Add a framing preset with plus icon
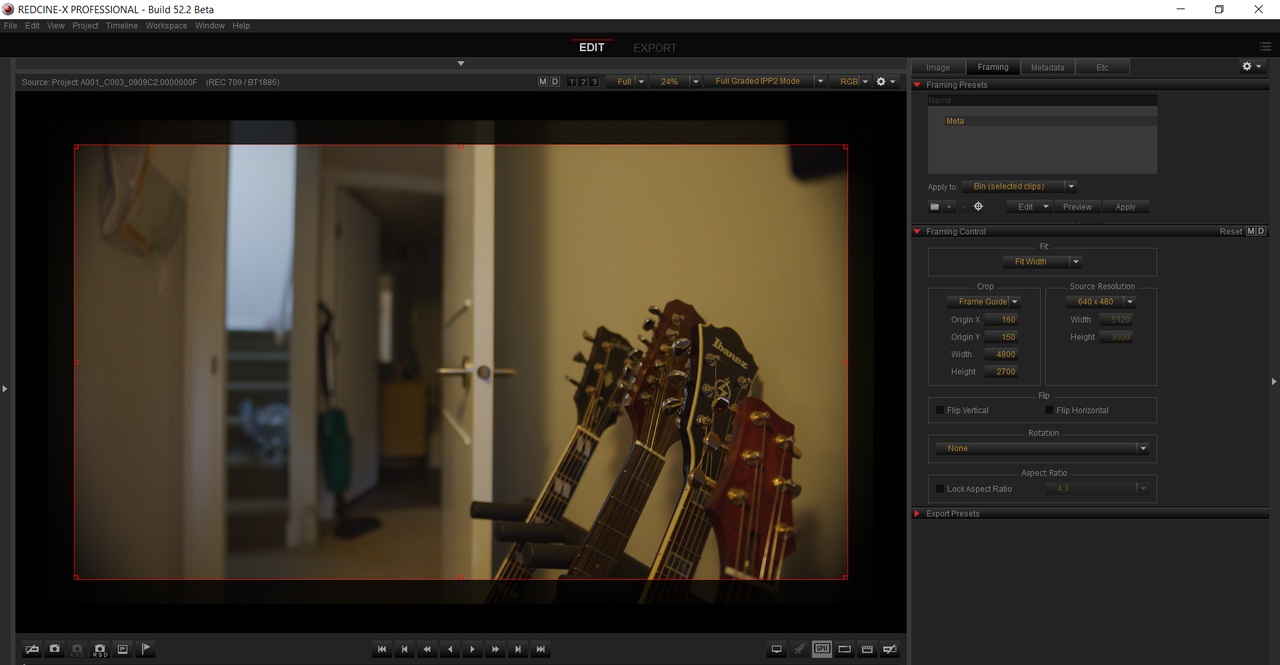Image resolution: width=1280 pixels, height=665 pixels. click(x=949, y=207)
